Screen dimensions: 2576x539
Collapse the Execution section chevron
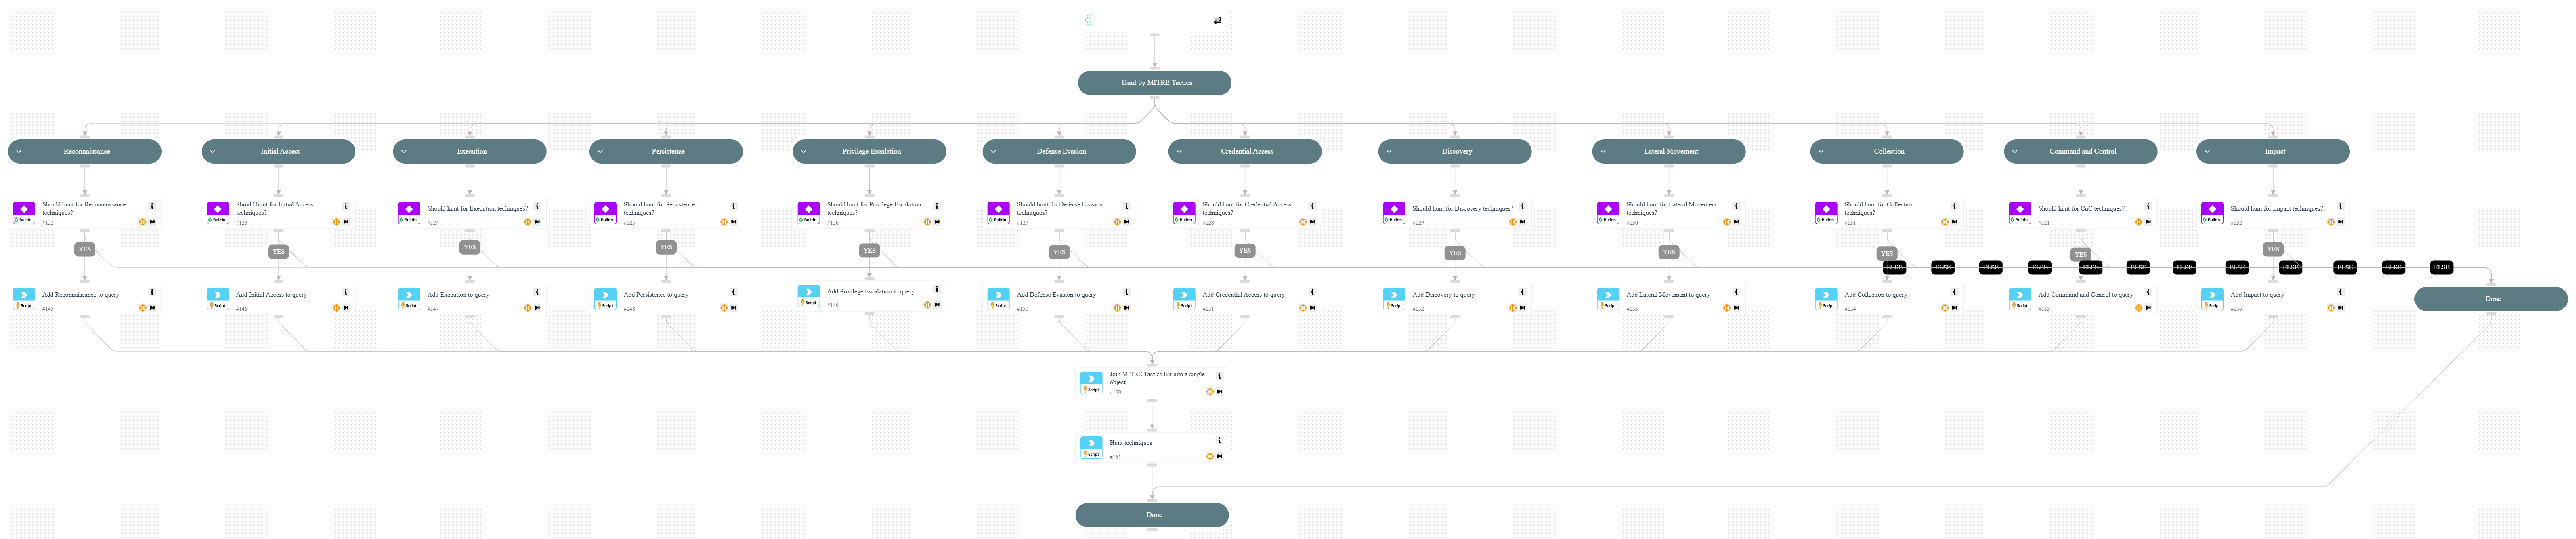click(404, 152)
